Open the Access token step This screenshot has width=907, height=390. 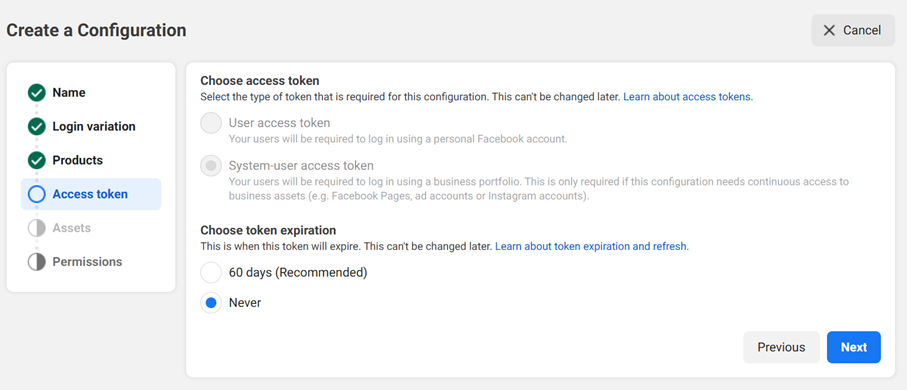(91, 194)
